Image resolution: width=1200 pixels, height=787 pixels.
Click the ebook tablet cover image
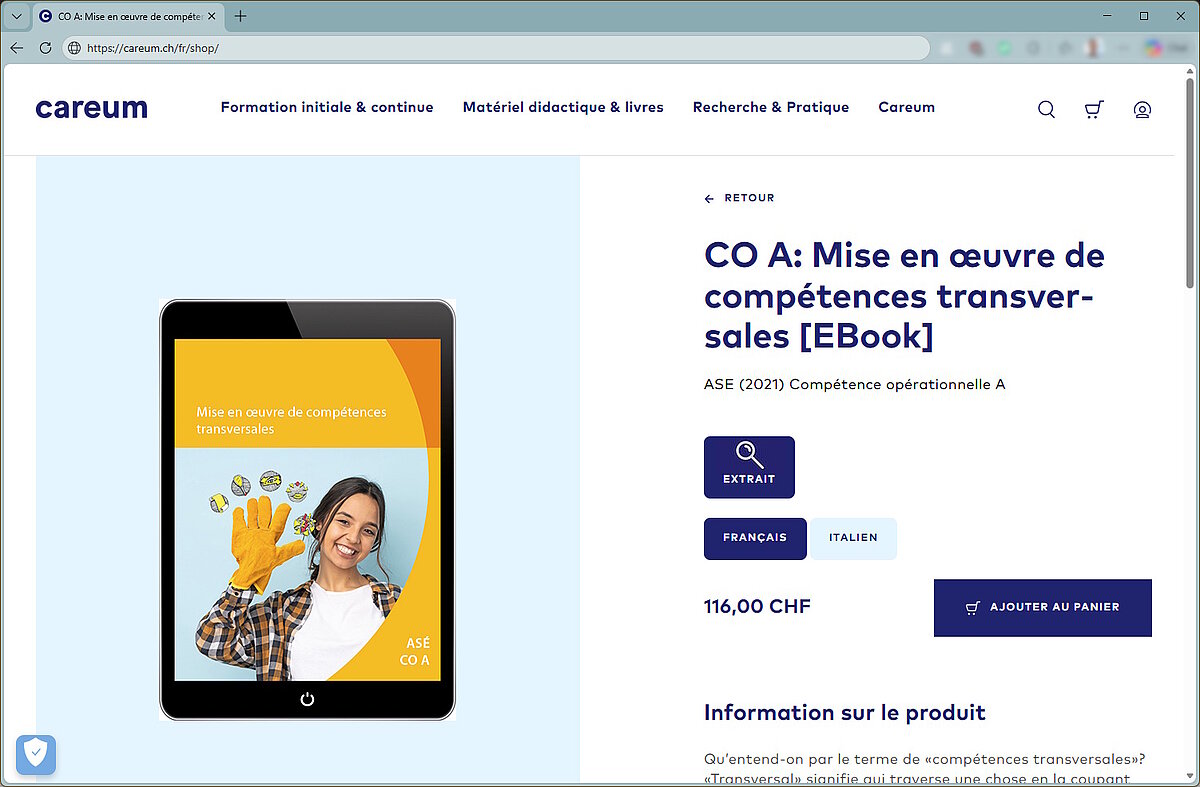point(306,510)
